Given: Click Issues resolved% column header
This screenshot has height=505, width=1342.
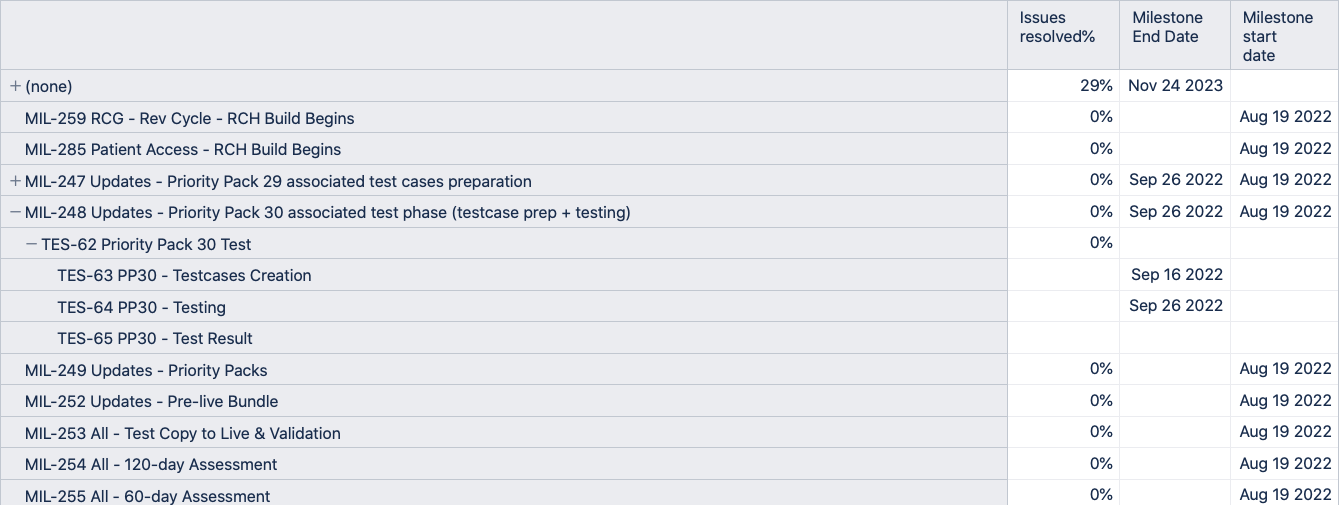Looking at the screenshot, I should pos(1056,27).
